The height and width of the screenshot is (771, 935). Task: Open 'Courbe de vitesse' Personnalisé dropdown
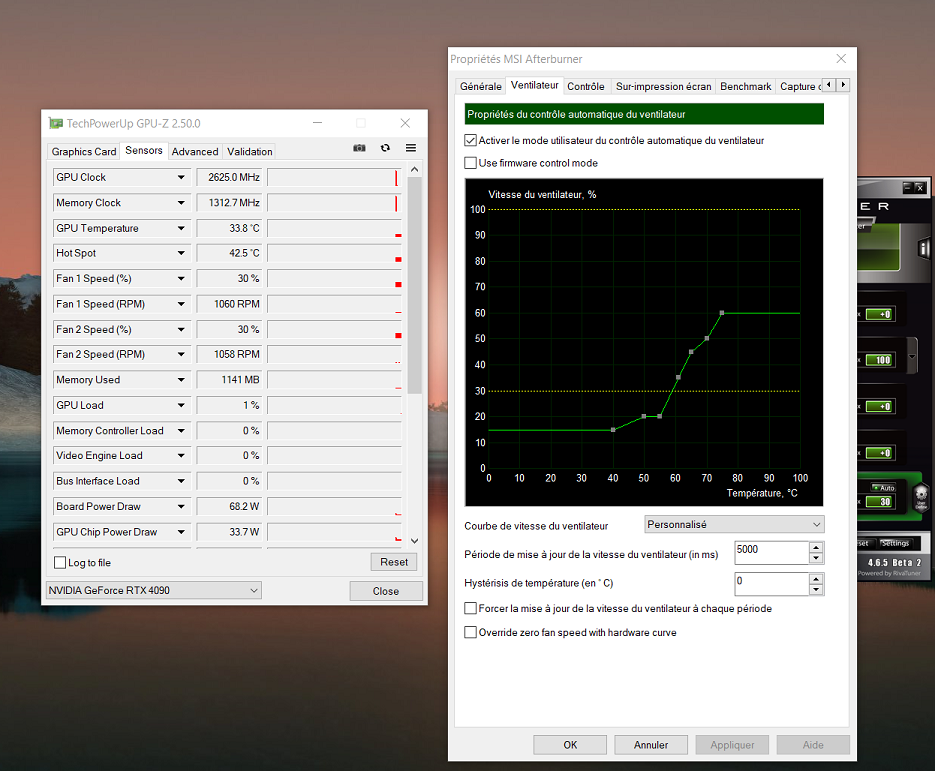733,524
